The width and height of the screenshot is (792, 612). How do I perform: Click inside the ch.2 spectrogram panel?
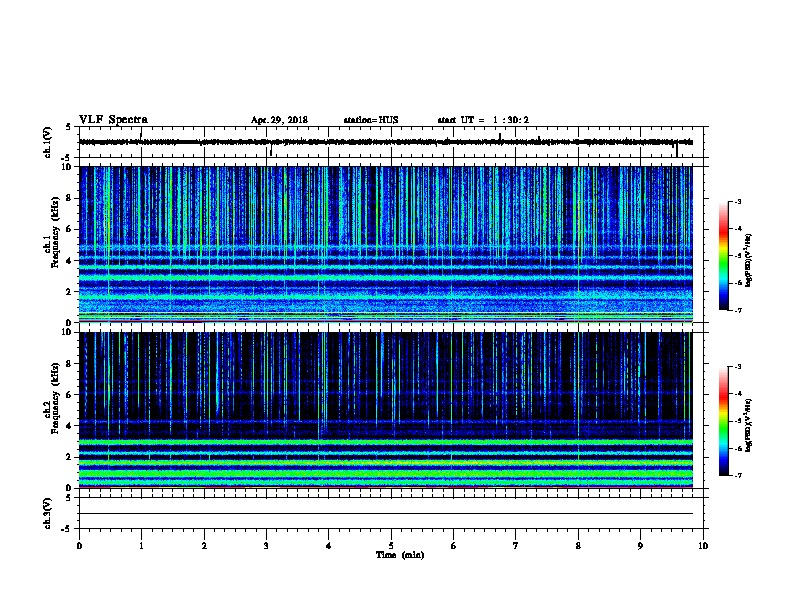[x=386, y=410]
